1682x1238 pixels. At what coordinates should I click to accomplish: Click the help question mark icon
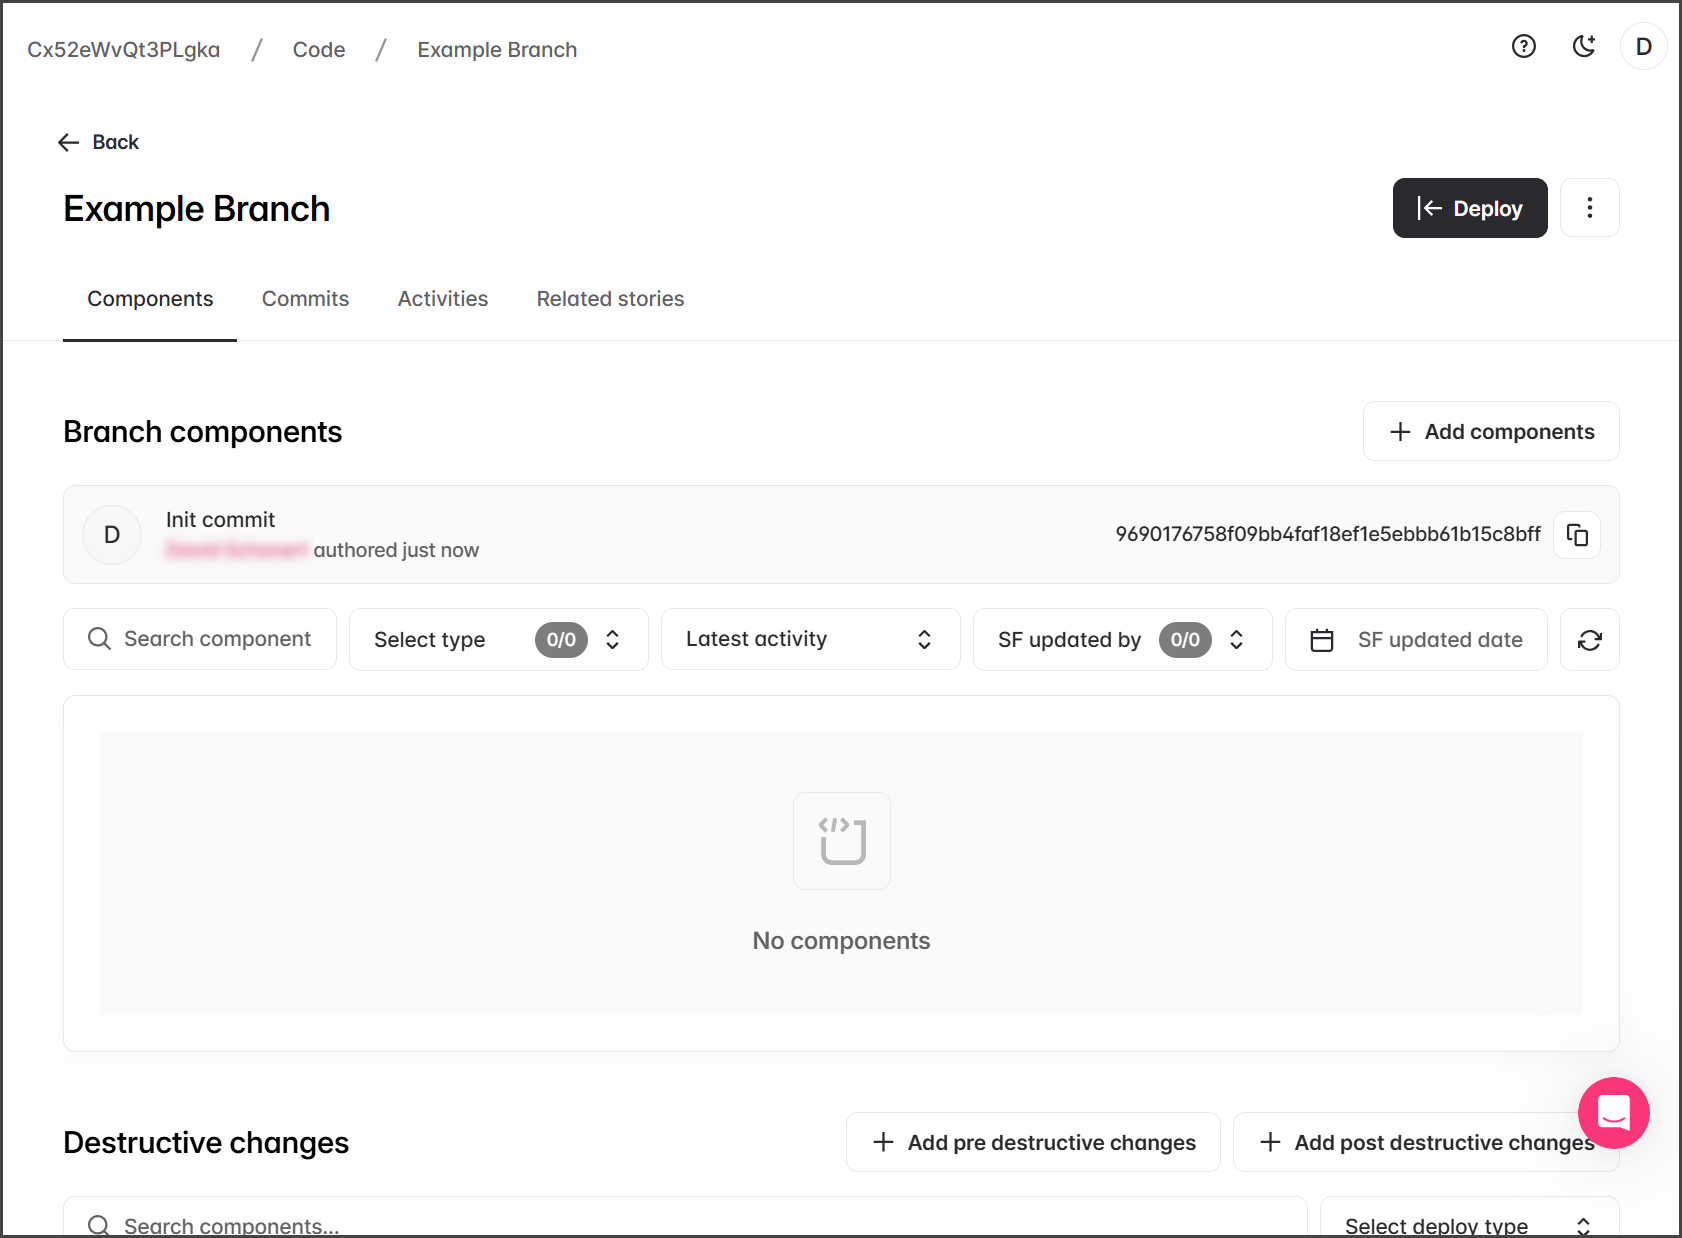click(1523, 46)
